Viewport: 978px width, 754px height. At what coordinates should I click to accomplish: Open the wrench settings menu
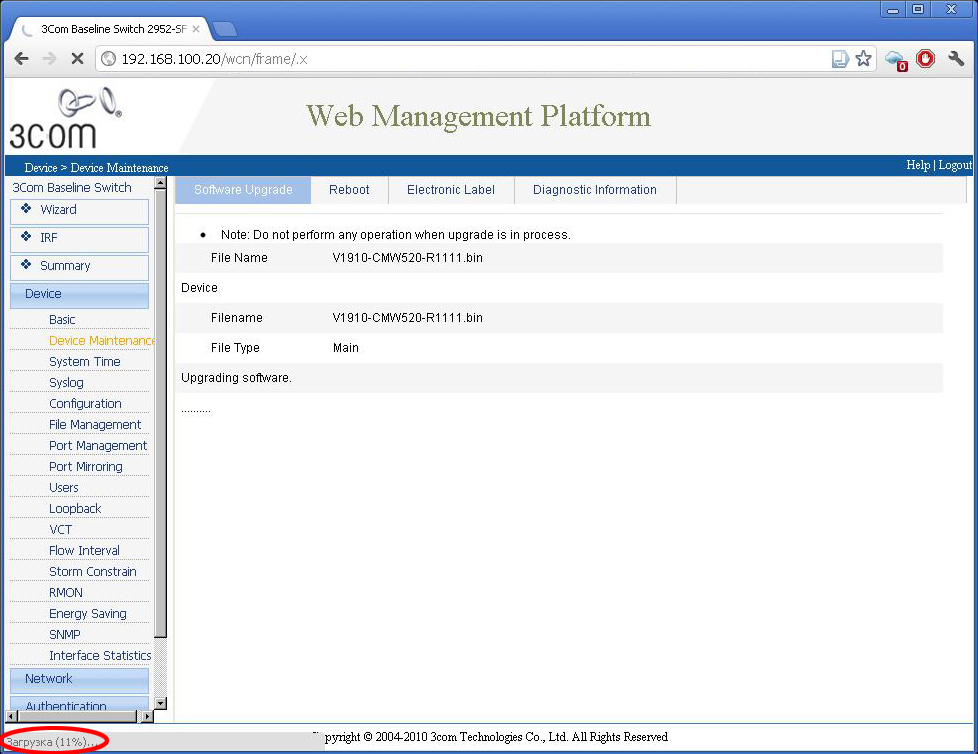click(x=956, y=59)
